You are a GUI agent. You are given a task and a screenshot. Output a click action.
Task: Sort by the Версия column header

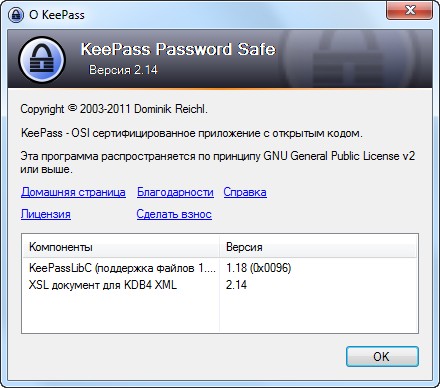pos(318,247)
